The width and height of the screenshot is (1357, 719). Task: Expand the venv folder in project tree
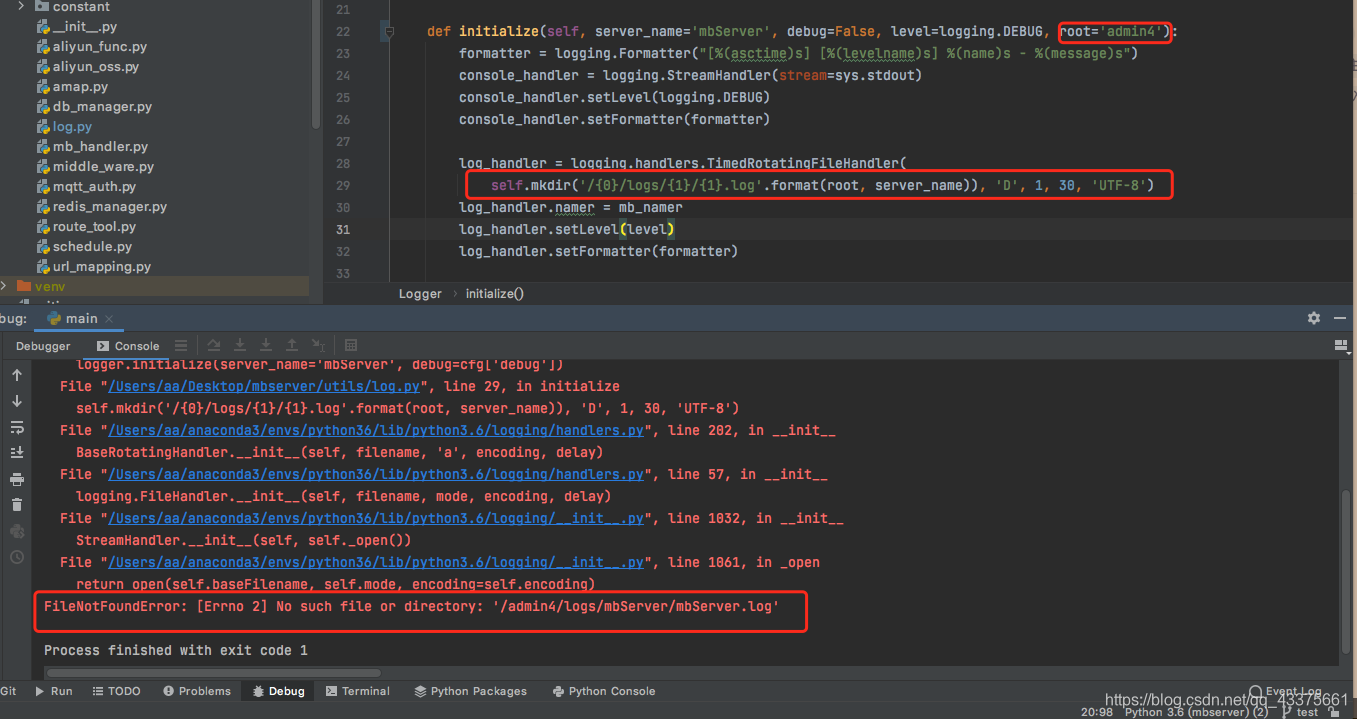pyautogui.click(x=6, y=286)
